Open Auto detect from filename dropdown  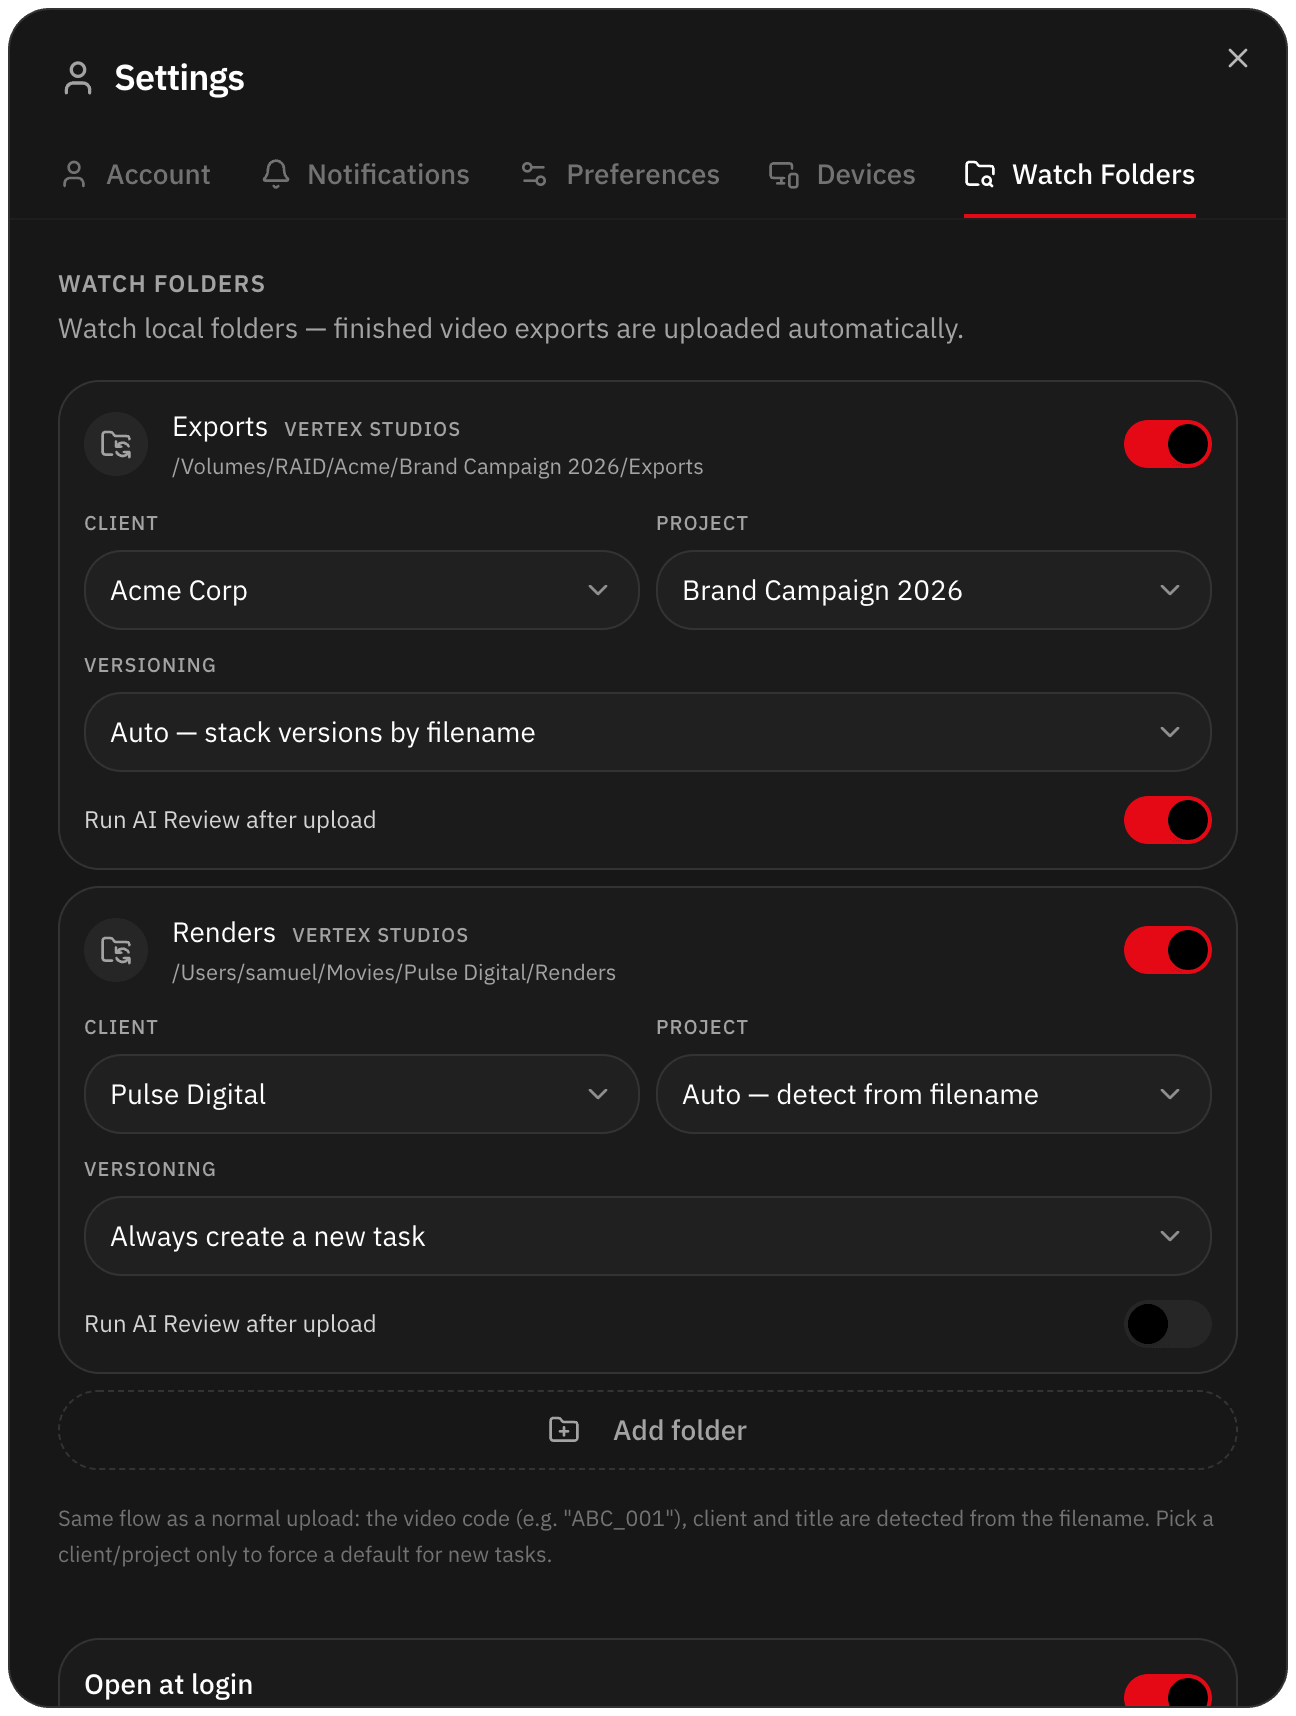(x=934, y=1094)
